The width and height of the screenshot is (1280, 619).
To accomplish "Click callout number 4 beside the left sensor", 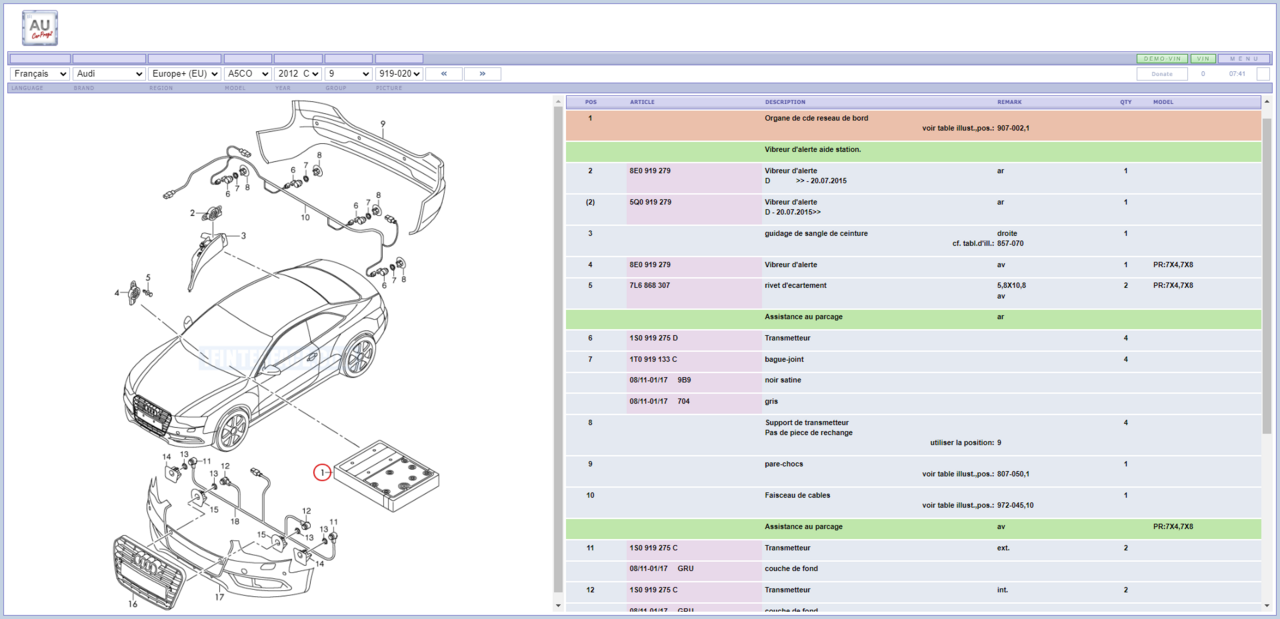I will point(117,293).
